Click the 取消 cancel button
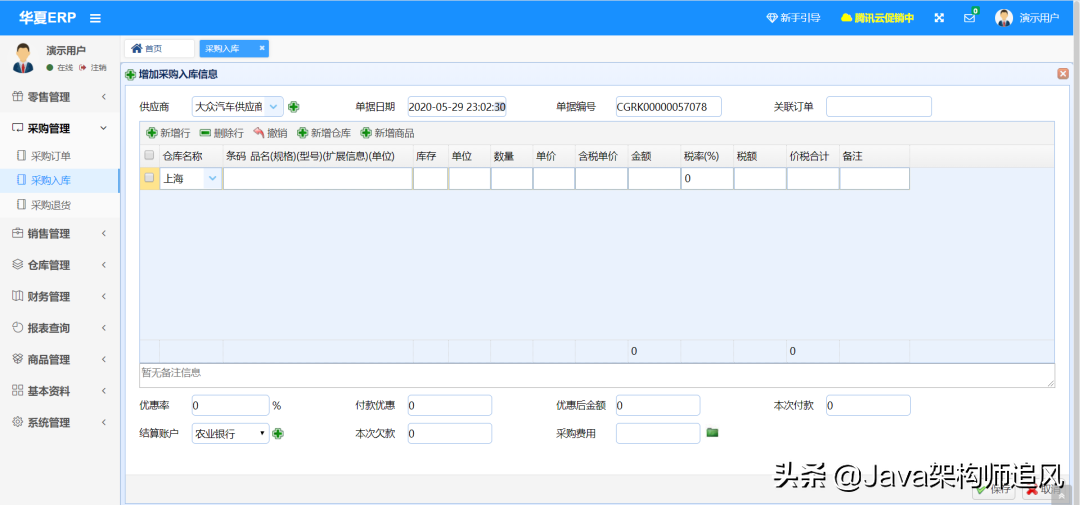 pyautogui.click(x=1042, y=489)
